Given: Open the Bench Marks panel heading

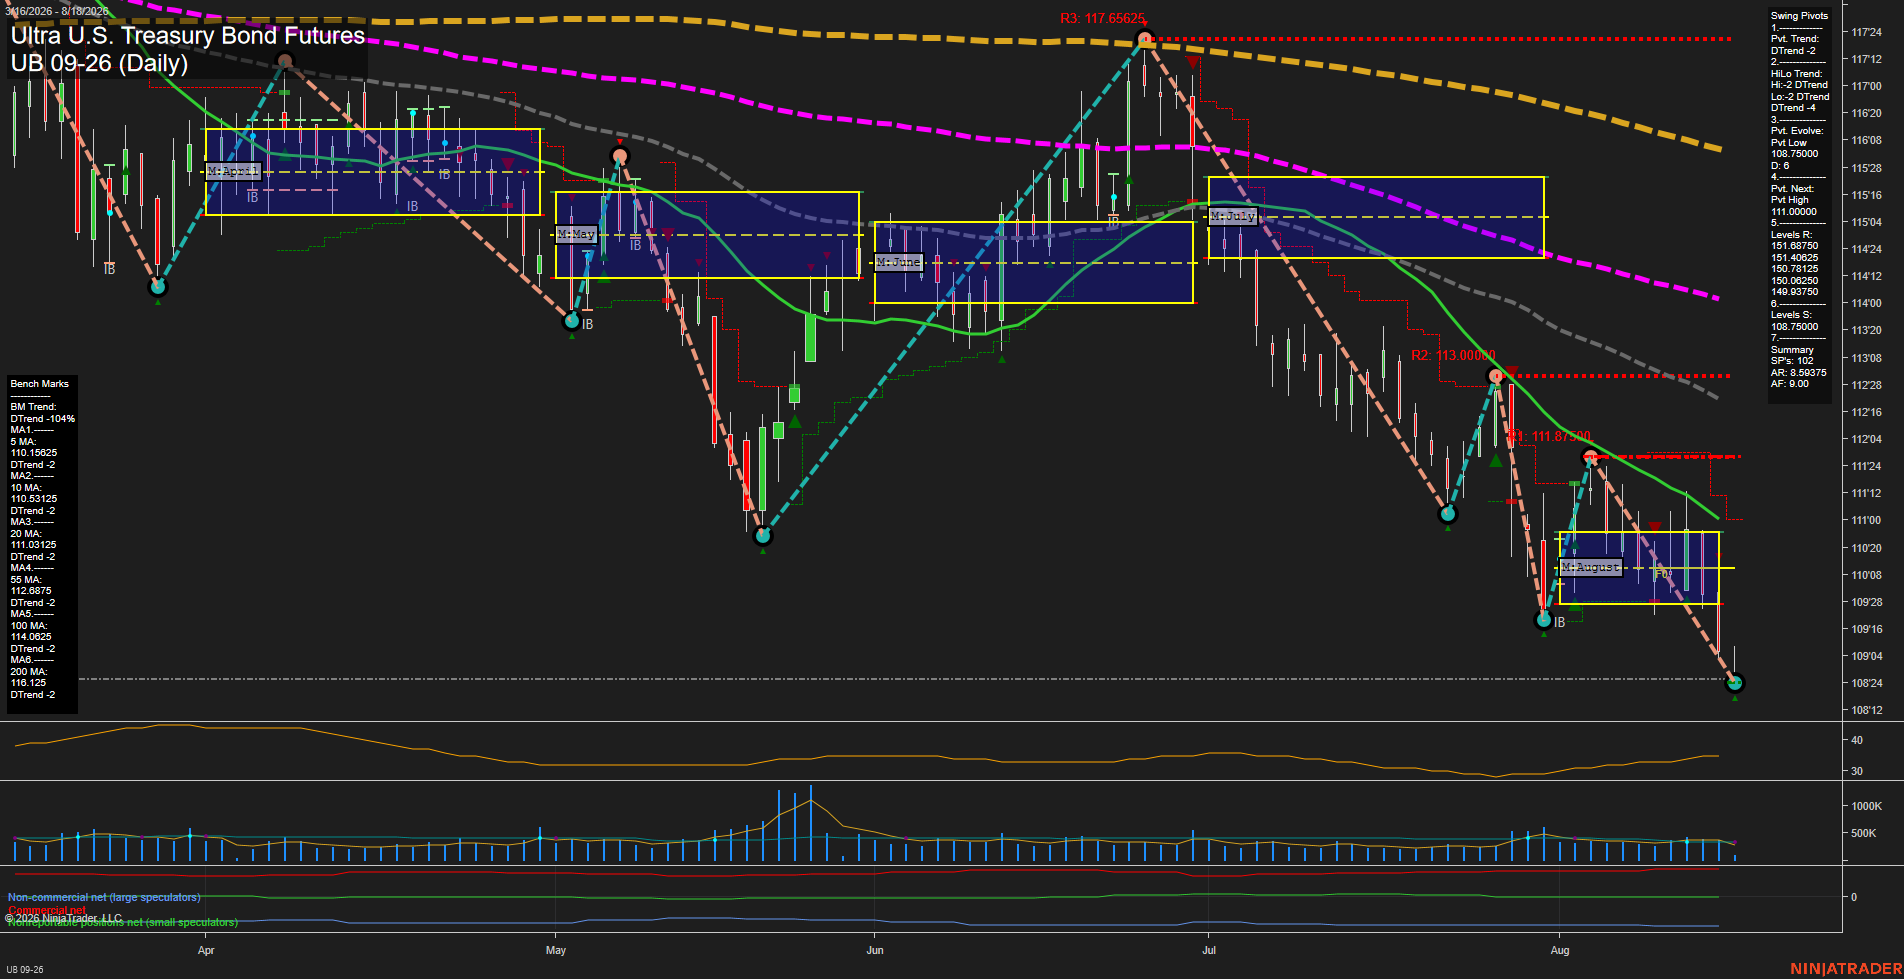Looking at the screenshot, I should click(x=40, y=384).
